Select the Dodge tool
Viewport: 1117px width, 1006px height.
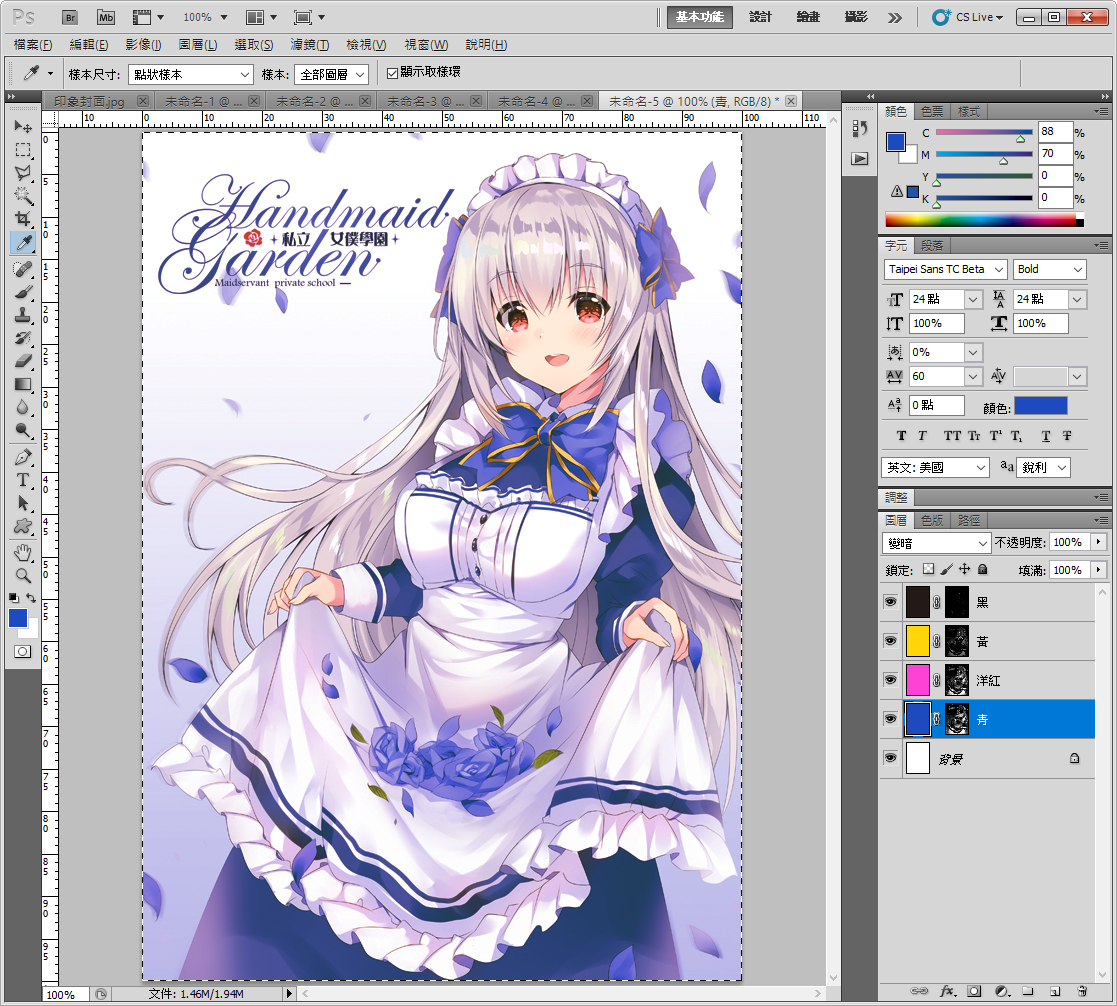(23, 430)
